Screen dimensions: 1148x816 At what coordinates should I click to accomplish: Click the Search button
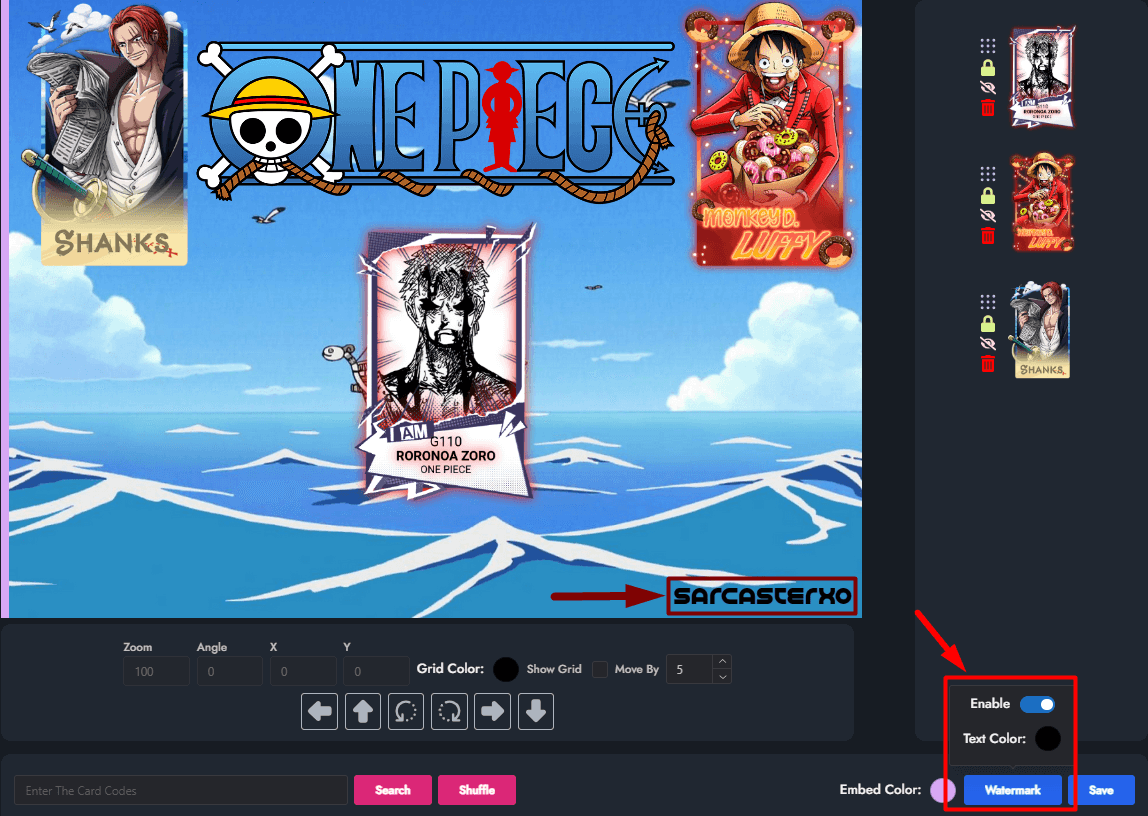(393, 790)
